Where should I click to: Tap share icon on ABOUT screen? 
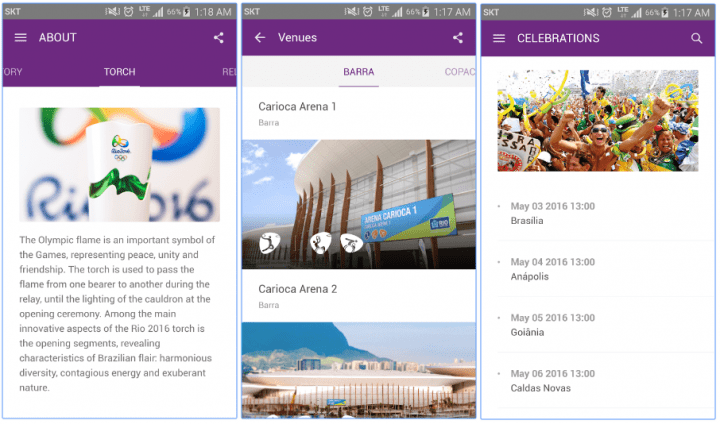(219, 38)
